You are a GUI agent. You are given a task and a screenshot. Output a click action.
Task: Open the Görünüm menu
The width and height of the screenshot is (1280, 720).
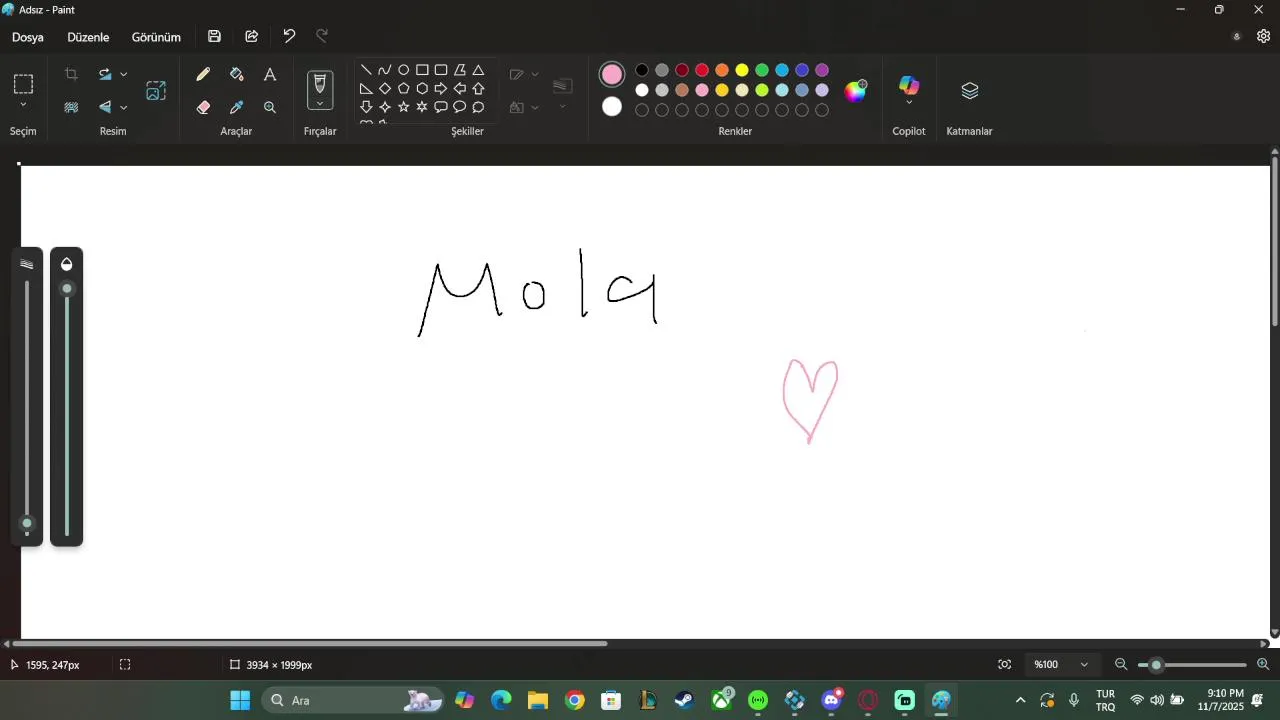156,37
